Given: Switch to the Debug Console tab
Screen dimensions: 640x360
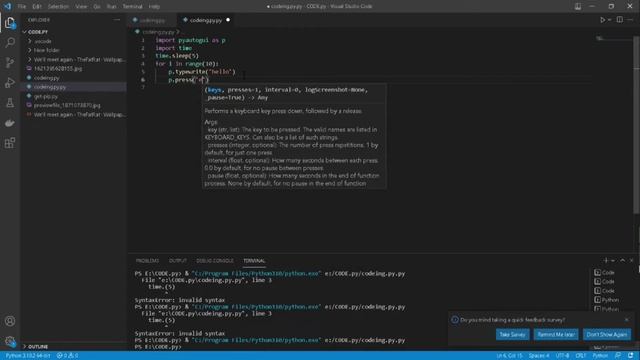Looking at the screenshot, I should [x=215, y=261].
